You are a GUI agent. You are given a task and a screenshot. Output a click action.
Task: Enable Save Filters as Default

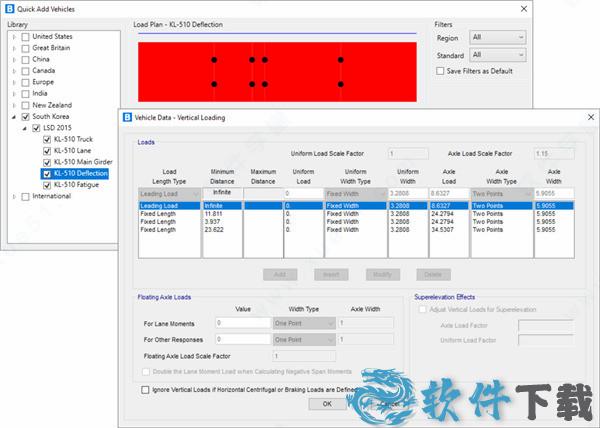coord(442,71)
